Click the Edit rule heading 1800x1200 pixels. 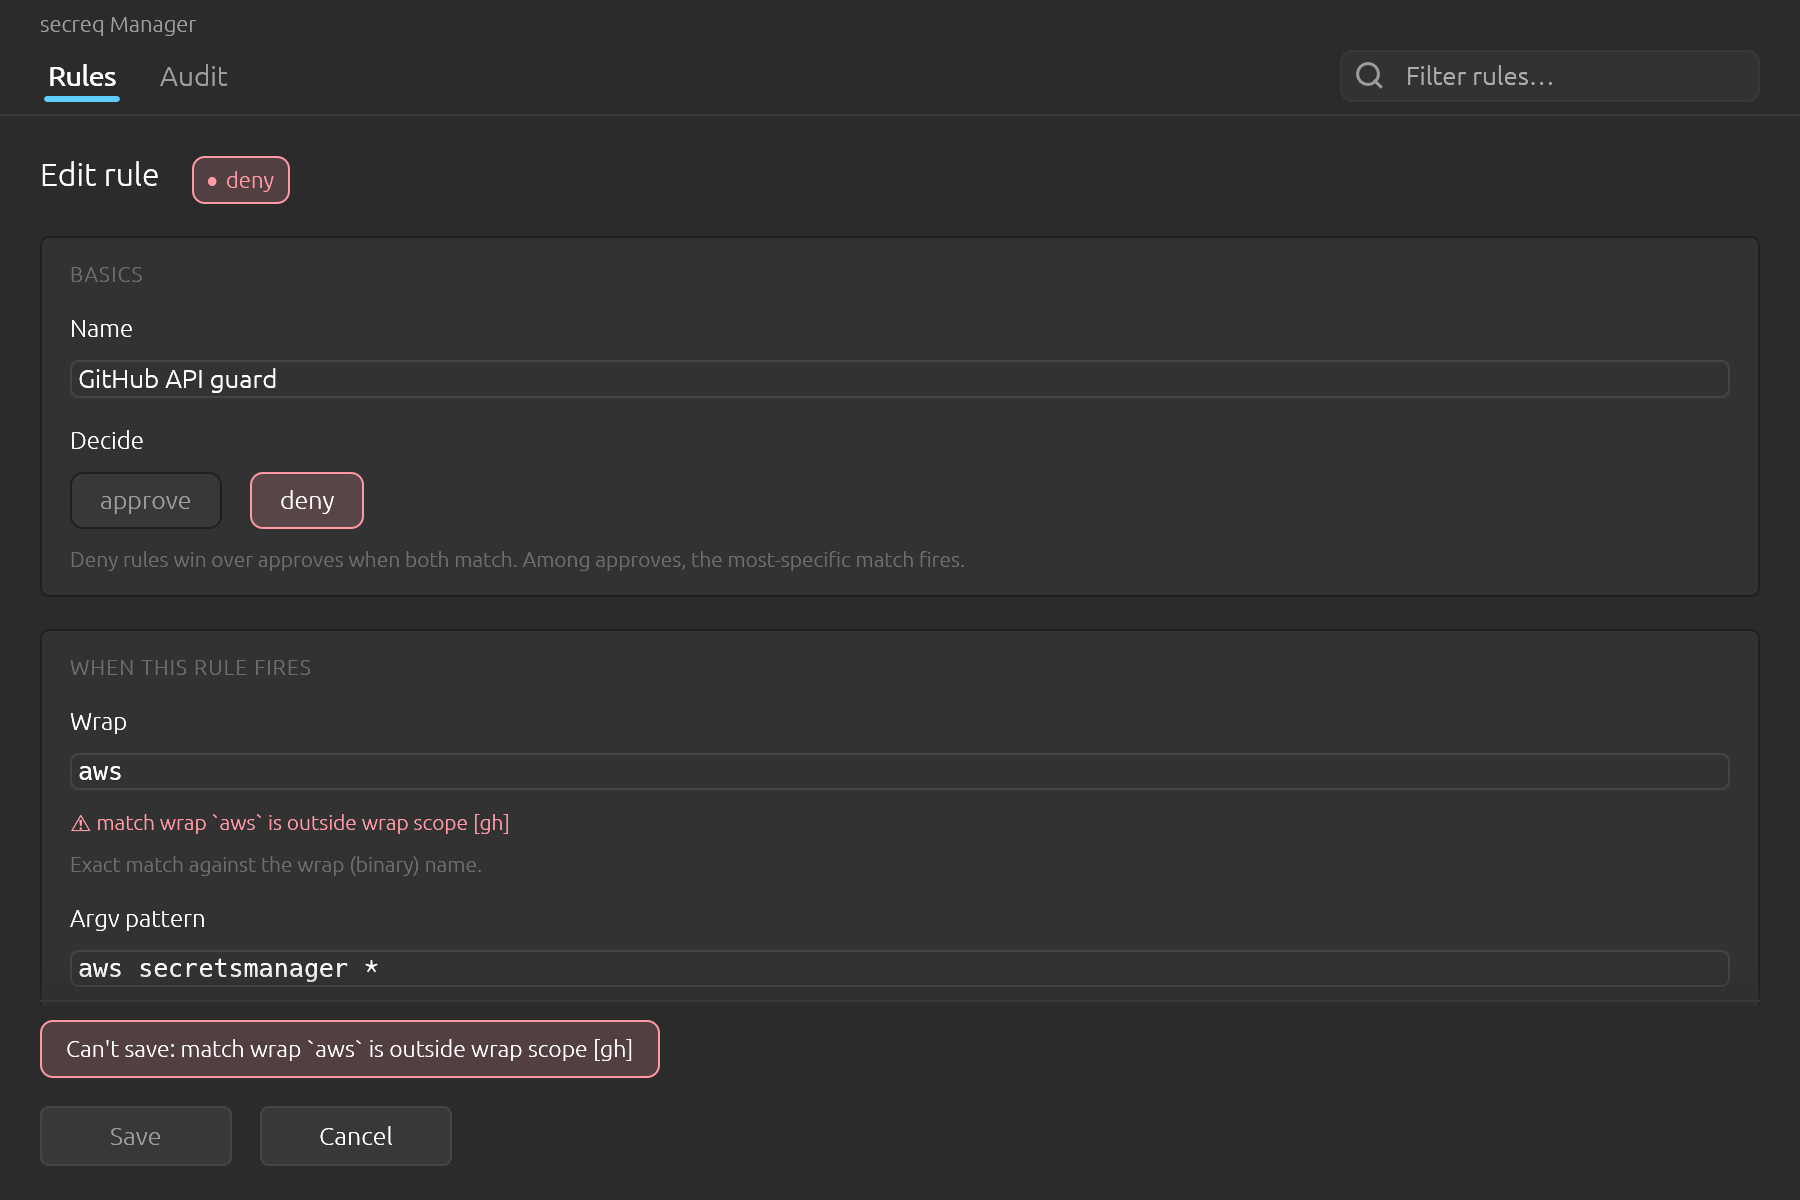[x=100, y=175]
